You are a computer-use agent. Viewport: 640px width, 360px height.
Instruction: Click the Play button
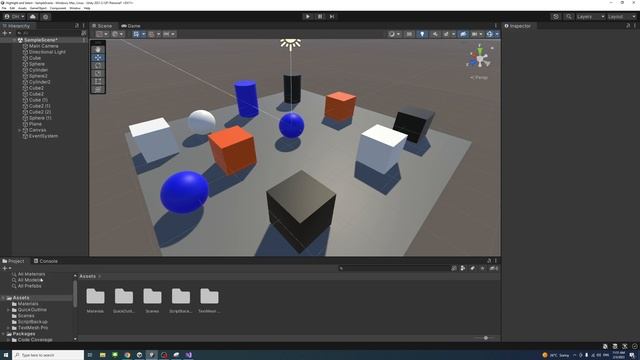(x=308, y=17)
